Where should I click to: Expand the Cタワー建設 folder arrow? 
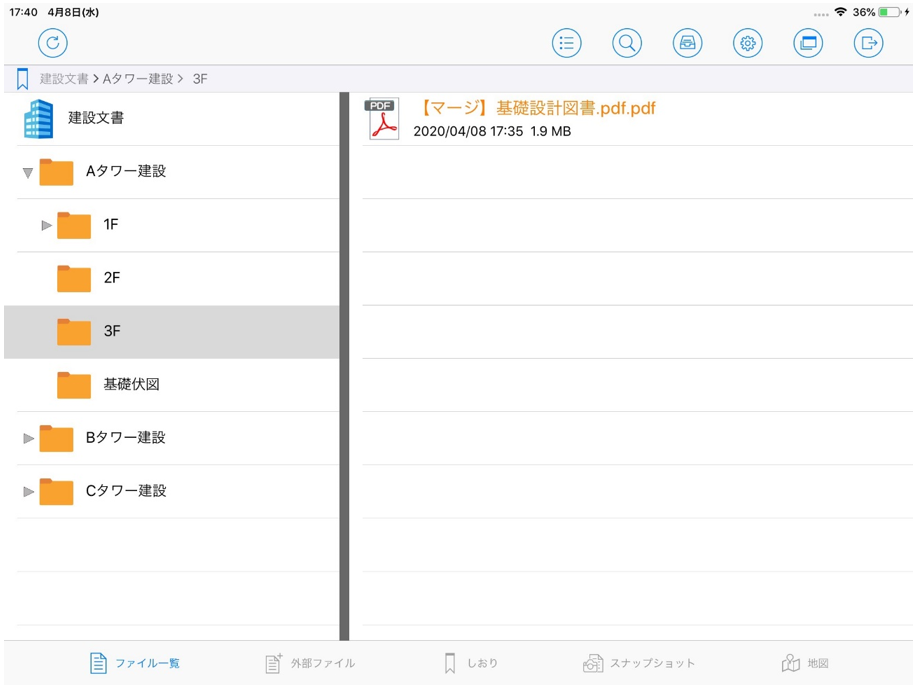28,491
